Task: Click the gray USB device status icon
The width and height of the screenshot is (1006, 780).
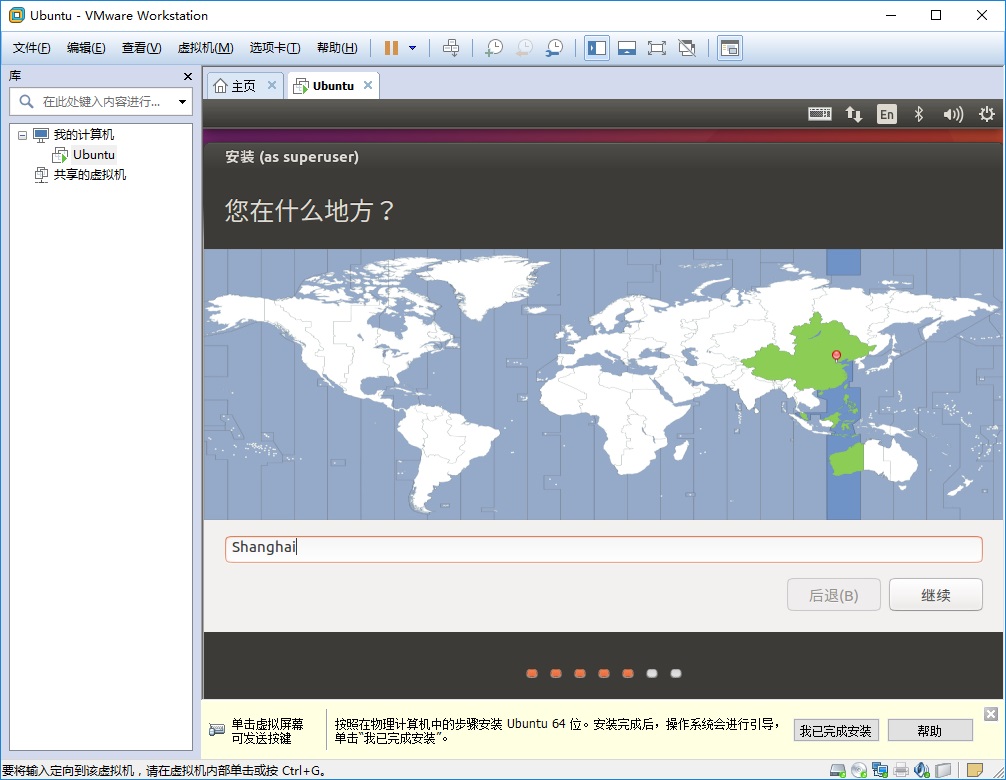Action: tap(942, 770)
